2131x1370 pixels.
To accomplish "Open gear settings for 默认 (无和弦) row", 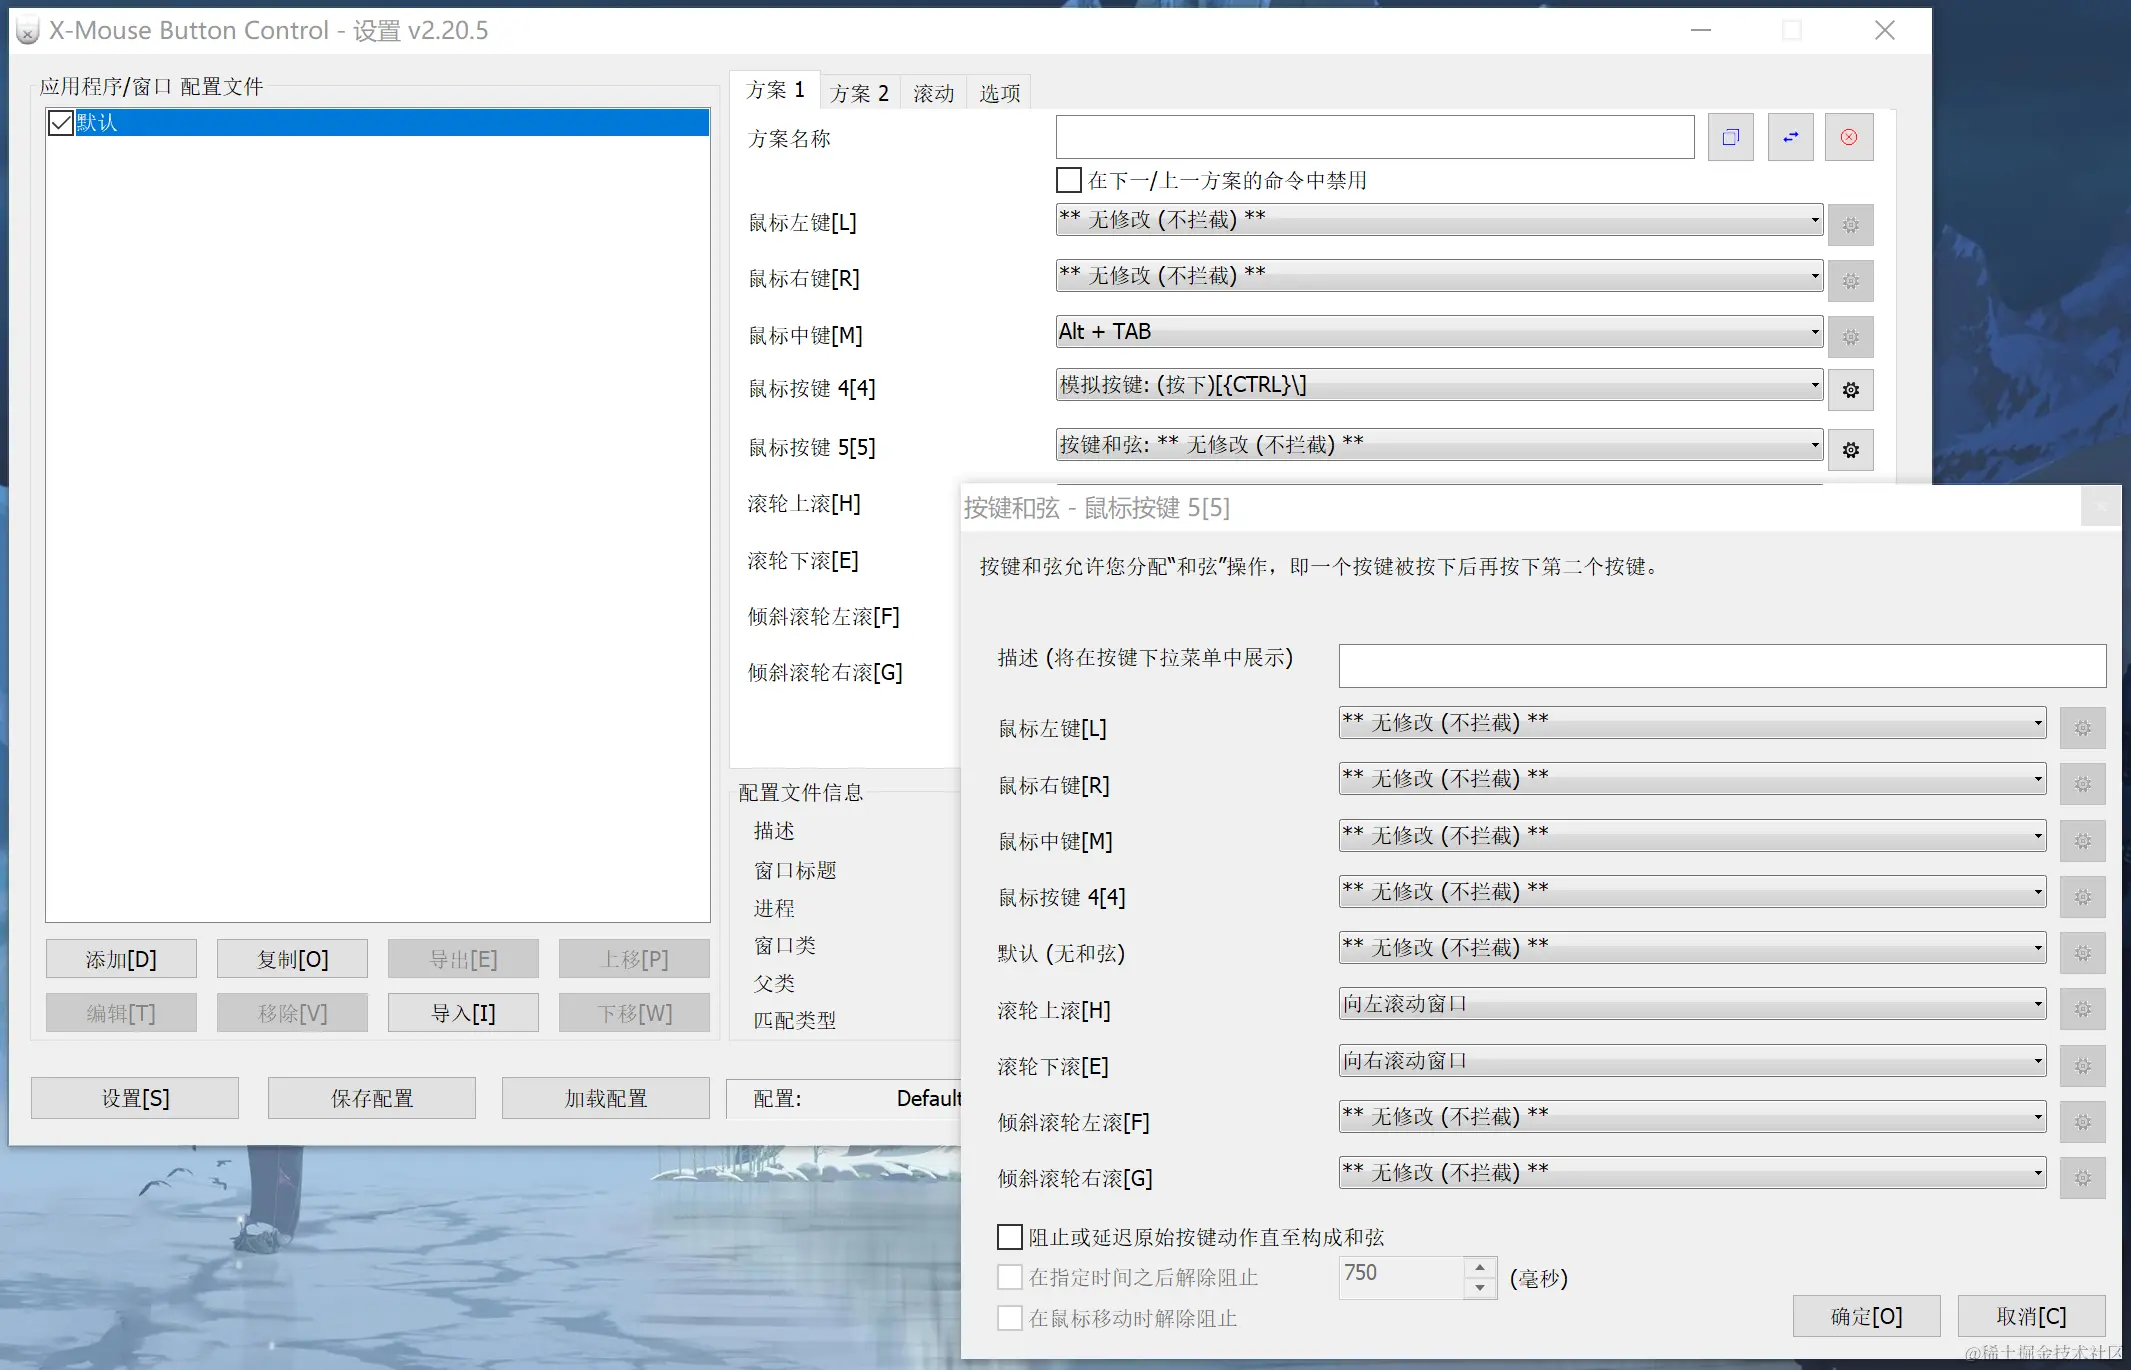I will click(x=2084, y=952).
